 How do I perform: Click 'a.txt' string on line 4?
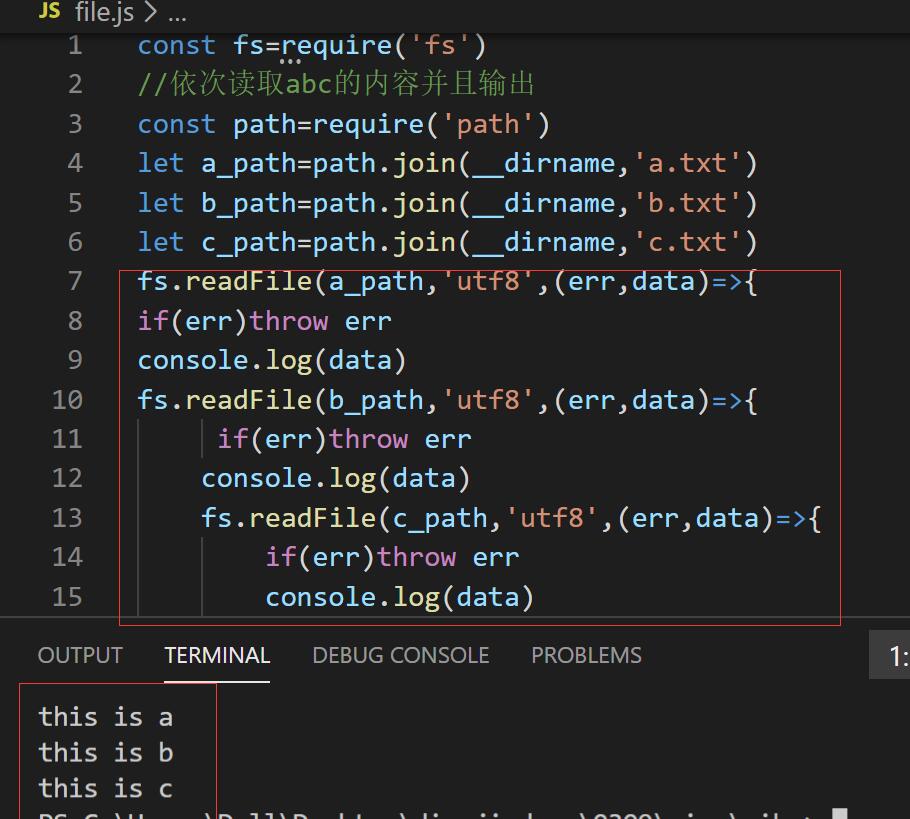686,164
